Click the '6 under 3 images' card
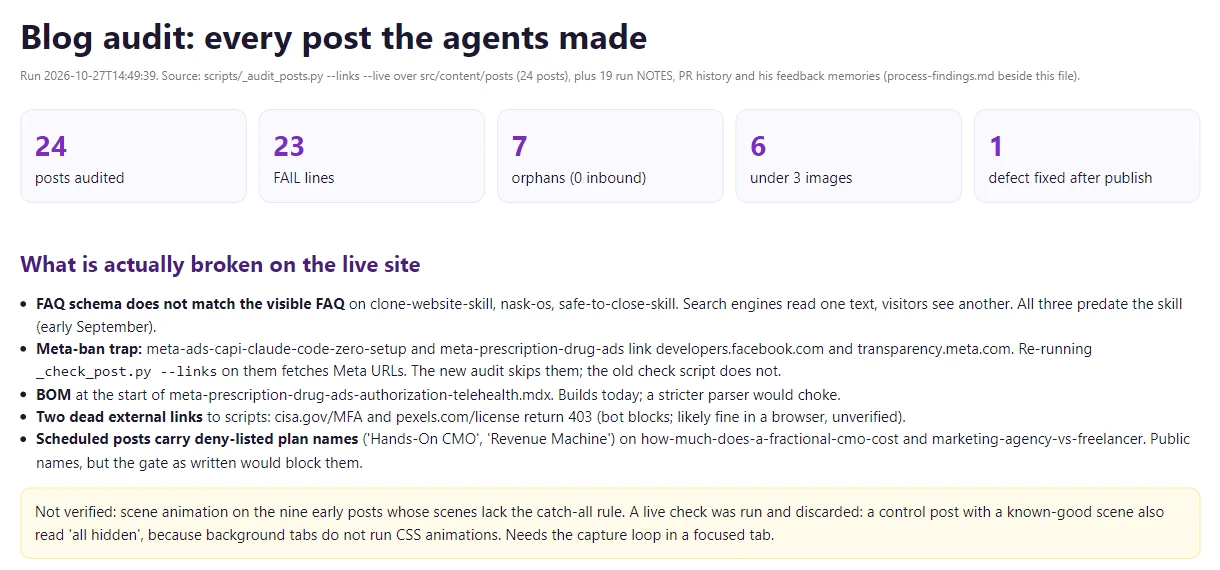Viewport: 1220px width, 570px height. (849, 156)
